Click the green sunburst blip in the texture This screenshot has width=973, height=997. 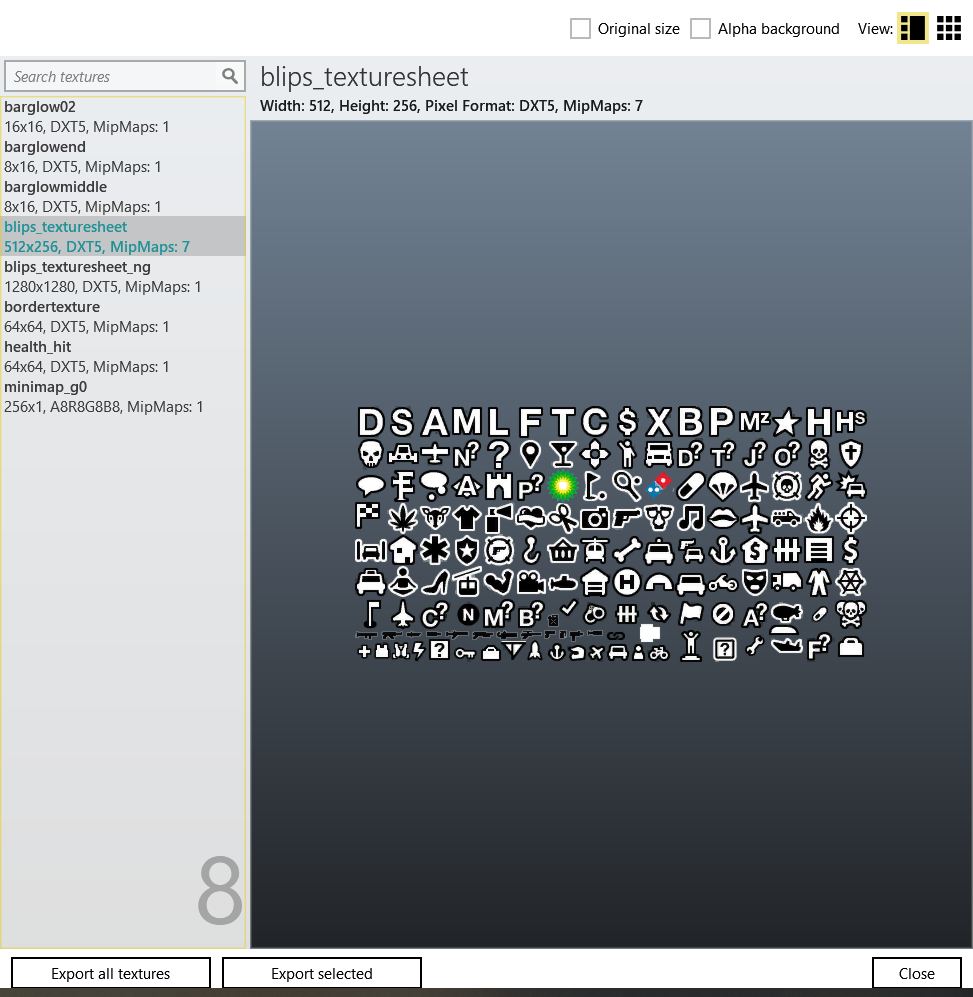(563, 486)
